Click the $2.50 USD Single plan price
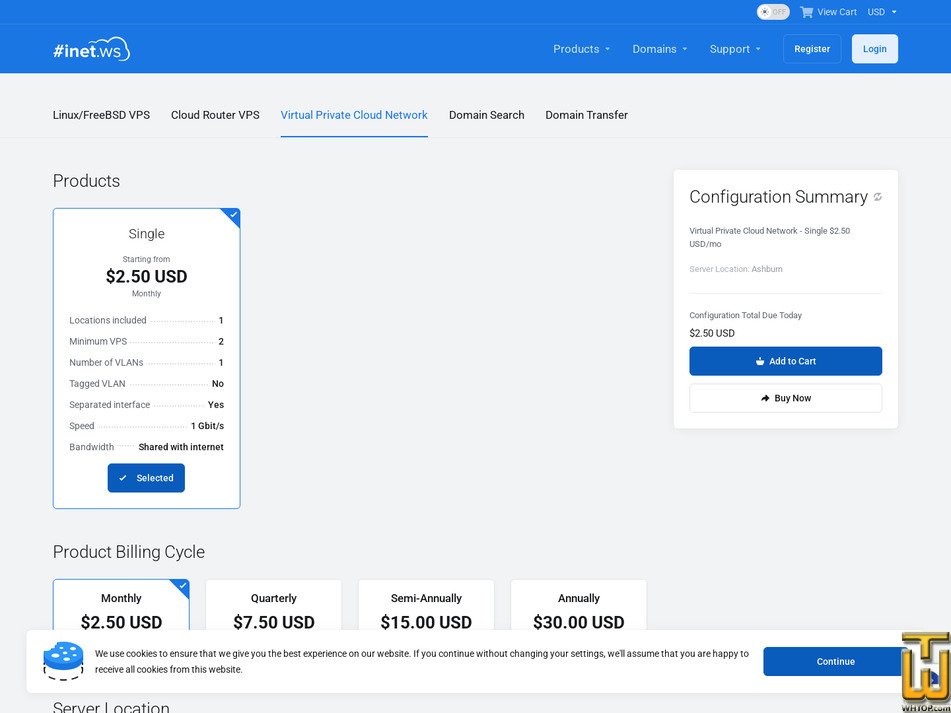Screen dimensions: 951x713 pyautogui.click(x=146, y=276)
